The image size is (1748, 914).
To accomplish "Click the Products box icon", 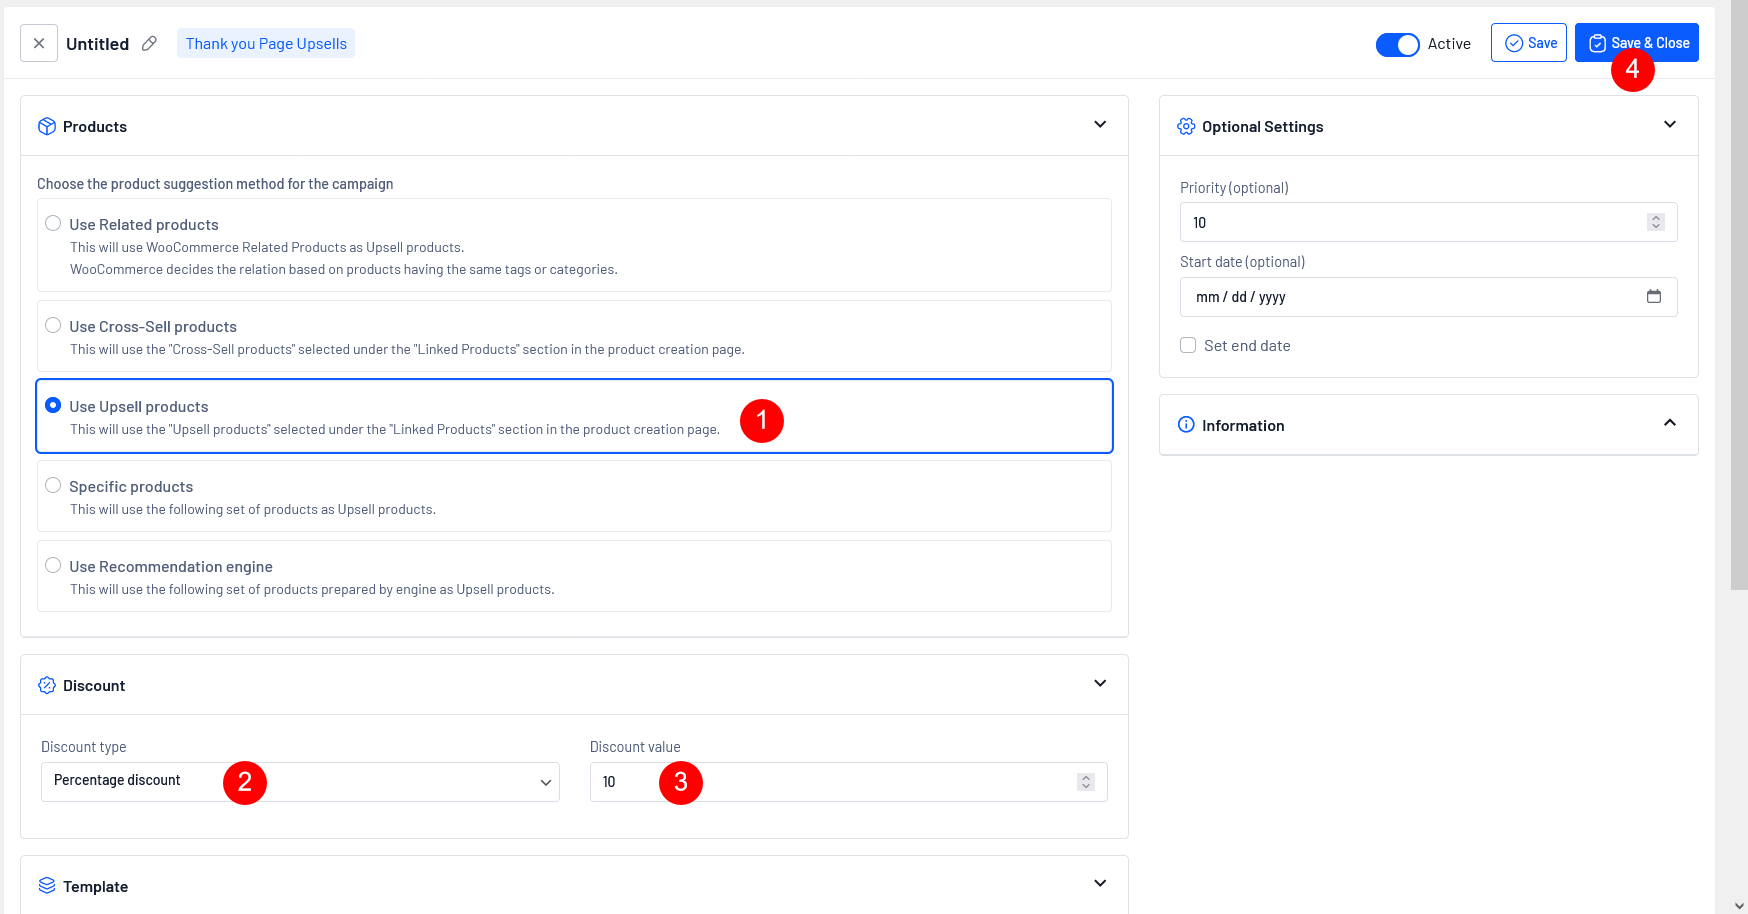I will pyautogui.click(x=47, y=126).
